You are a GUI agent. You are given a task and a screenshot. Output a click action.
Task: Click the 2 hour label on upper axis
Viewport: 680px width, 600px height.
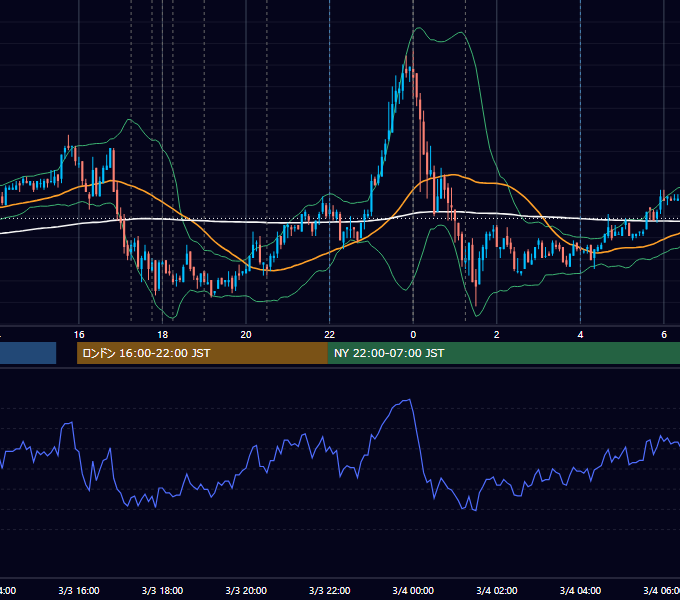pyautogui.click(x=497, y=335)
